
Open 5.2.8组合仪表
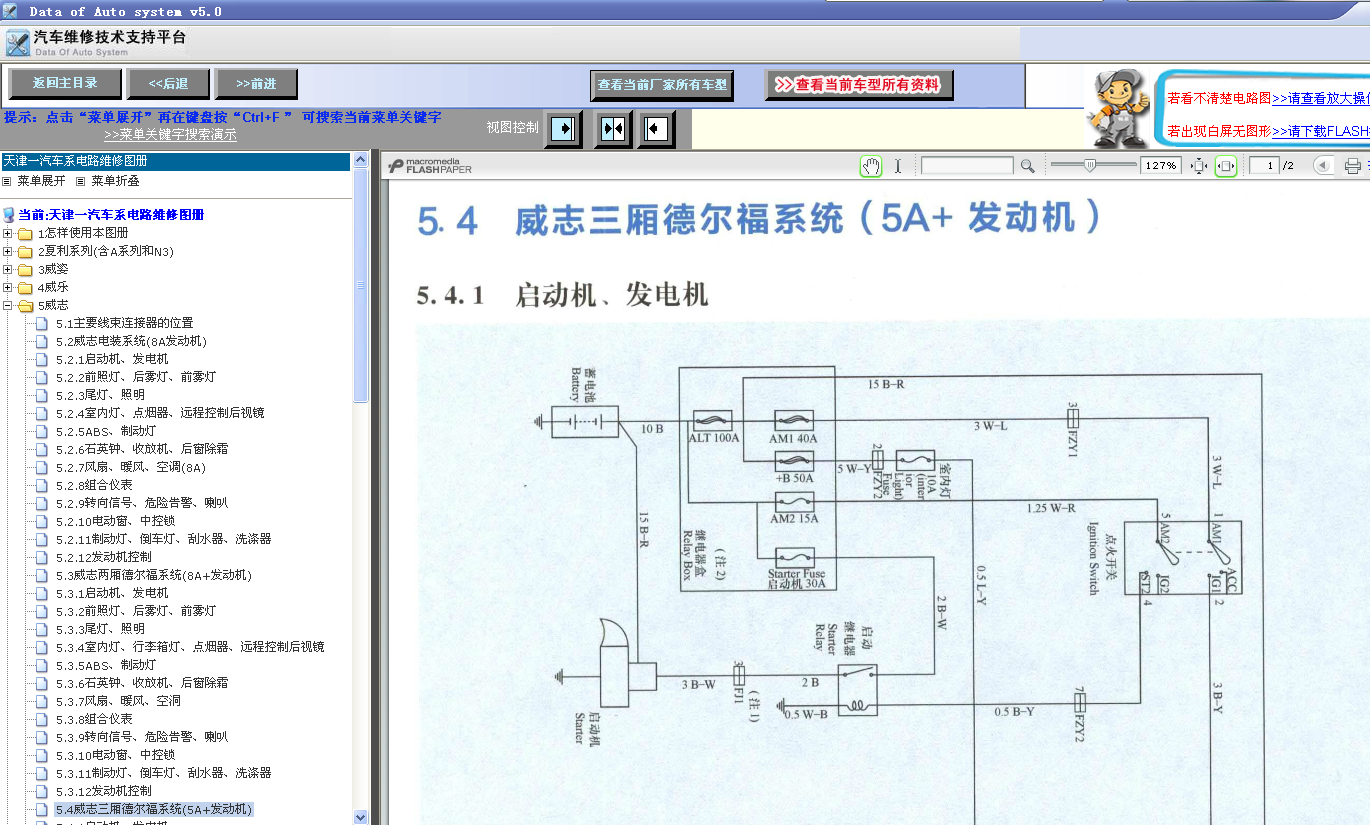click(x=94, y=485)
